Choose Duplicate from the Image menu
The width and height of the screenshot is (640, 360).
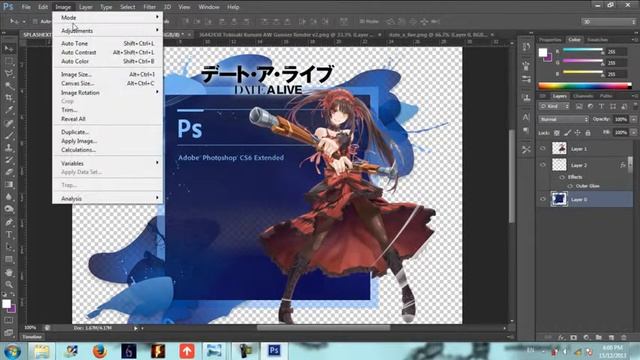tap(108, 132)
